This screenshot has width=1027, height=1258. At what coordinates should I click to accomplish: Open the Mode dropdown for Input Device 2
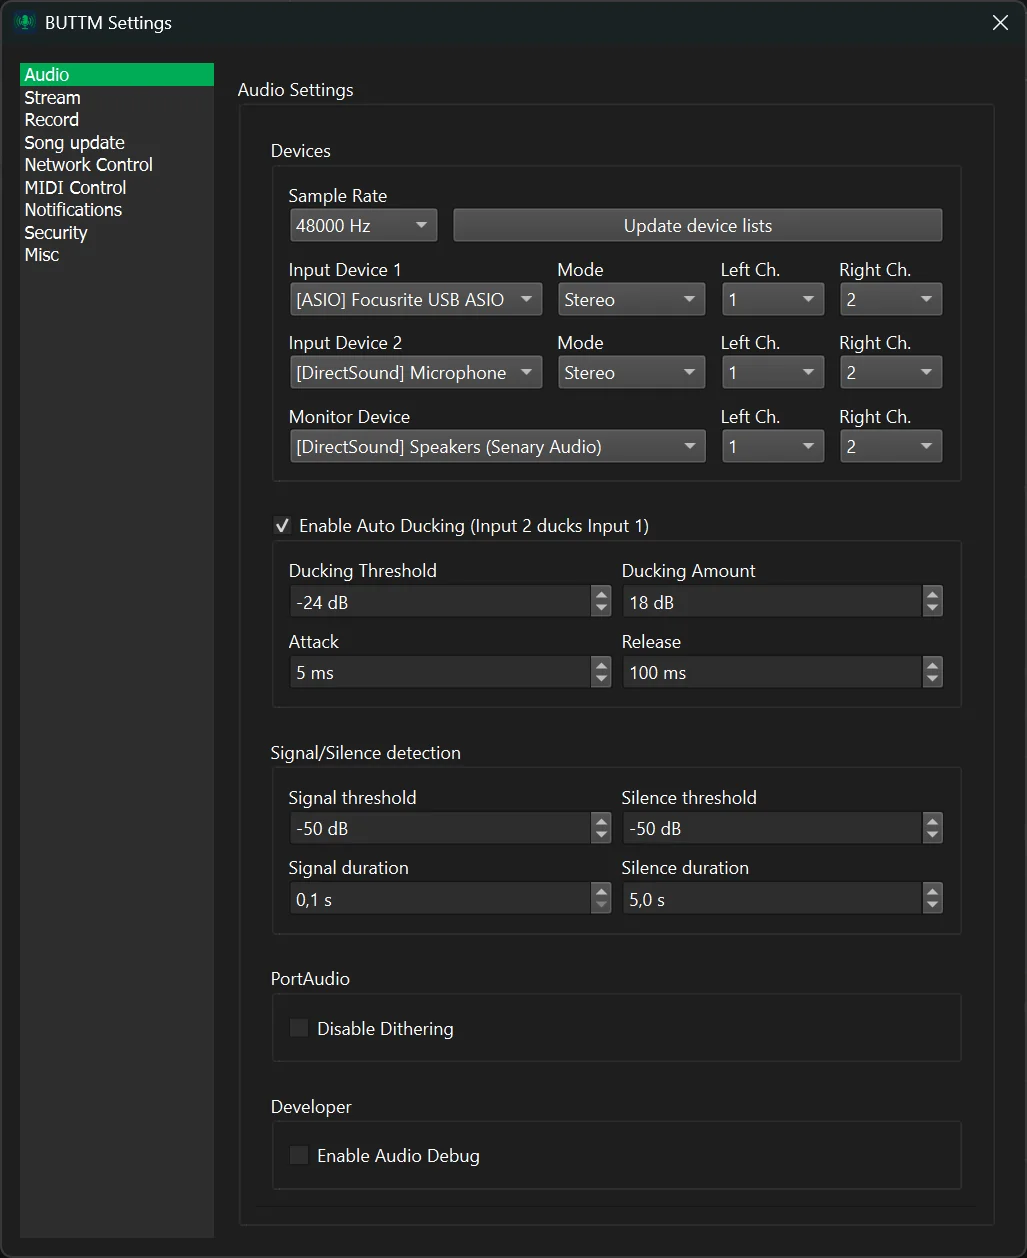pyautogui.click(x=631, y=372)
